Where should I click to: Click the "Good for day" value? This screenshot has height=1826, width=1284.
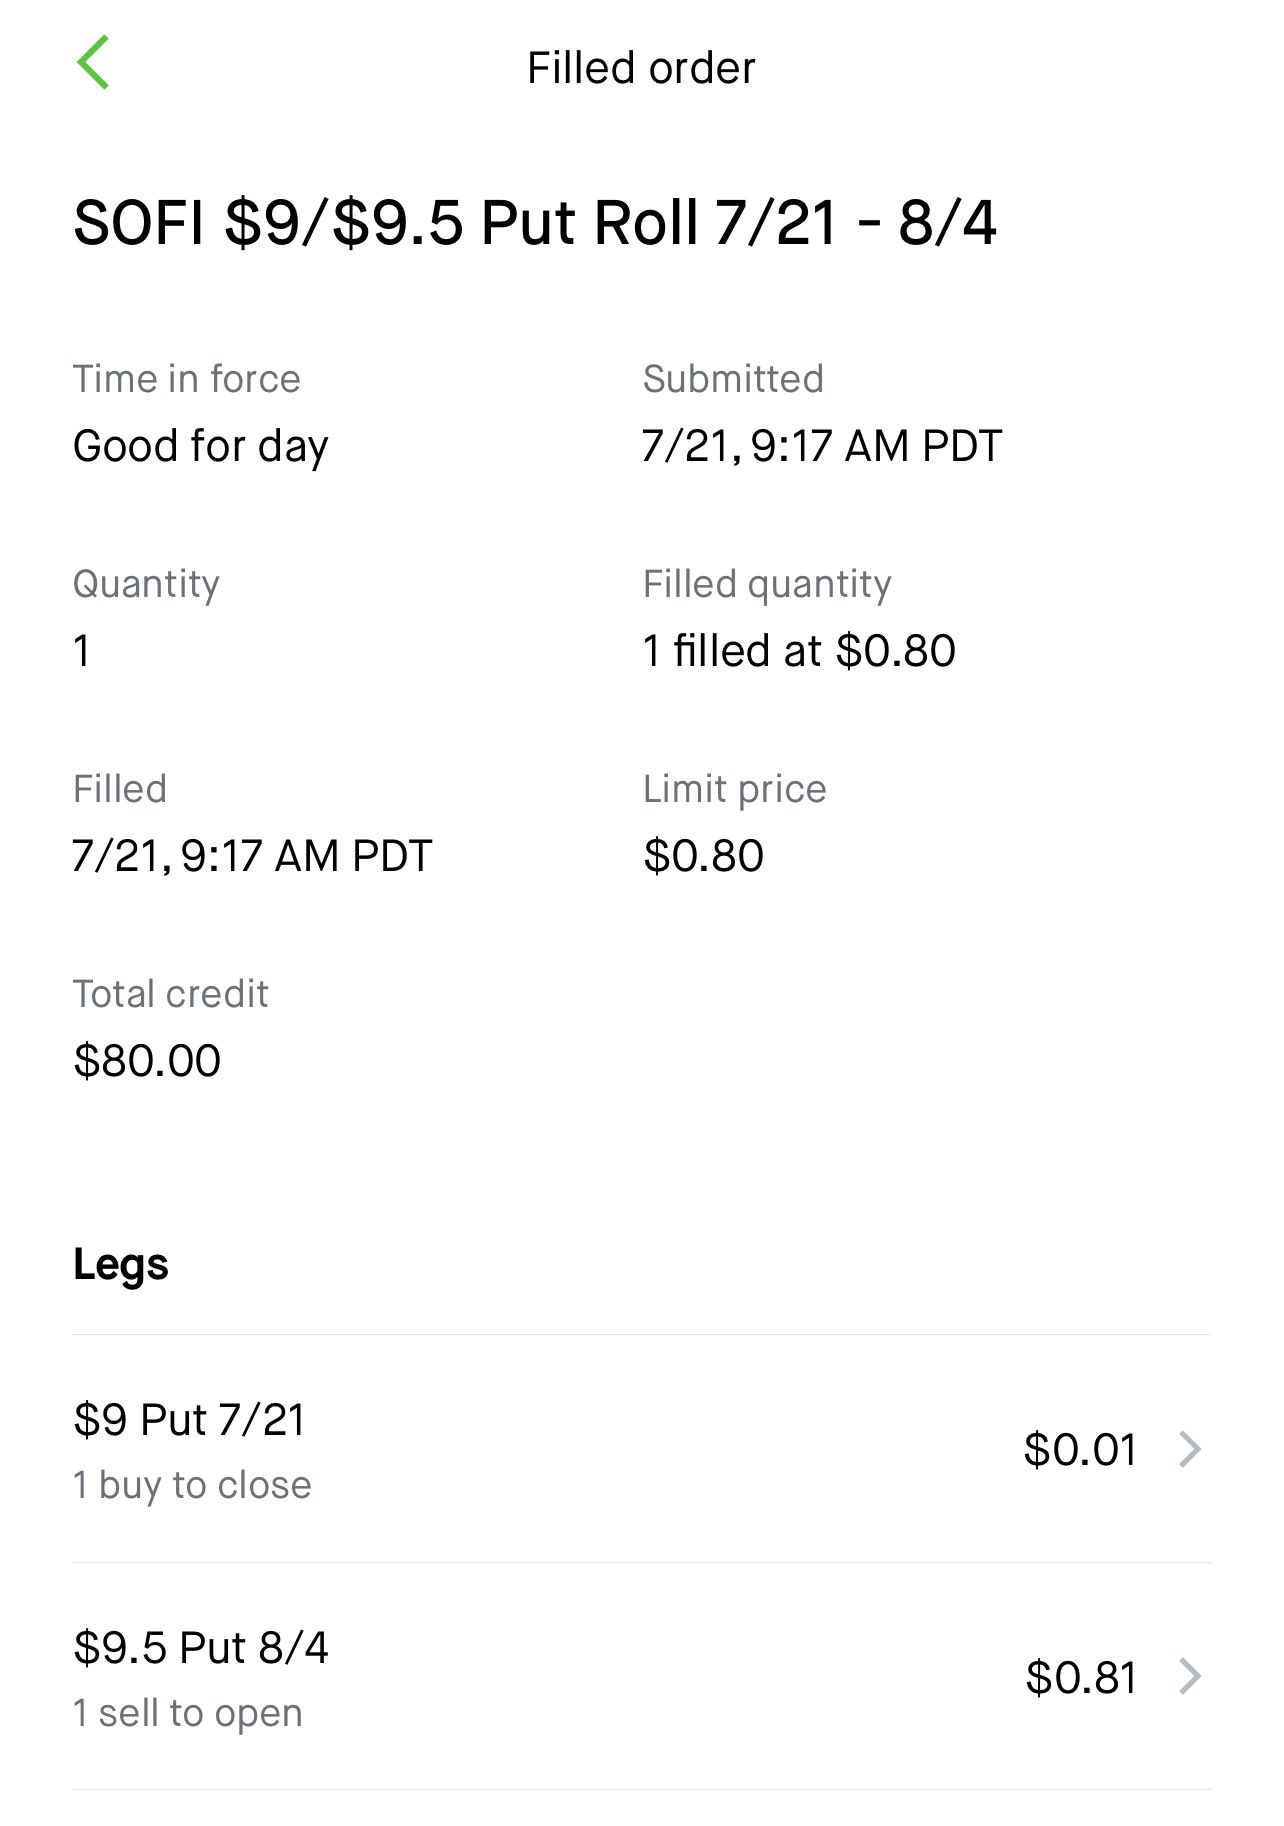[x=200, y=446]
